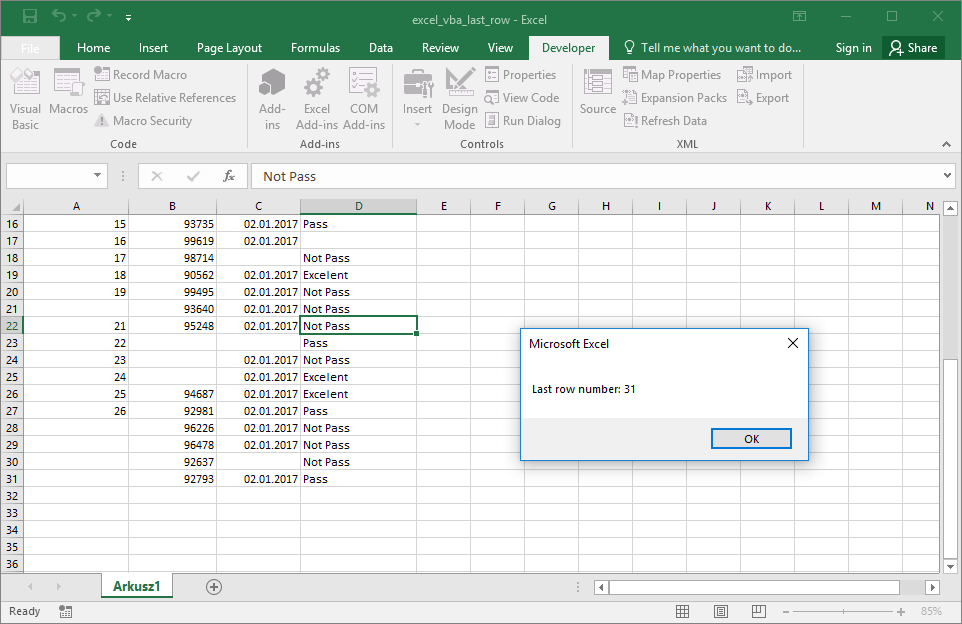Click the Share button
Image resolution: width=962 pixels, height=624 pixels.
tap(912, 47)
